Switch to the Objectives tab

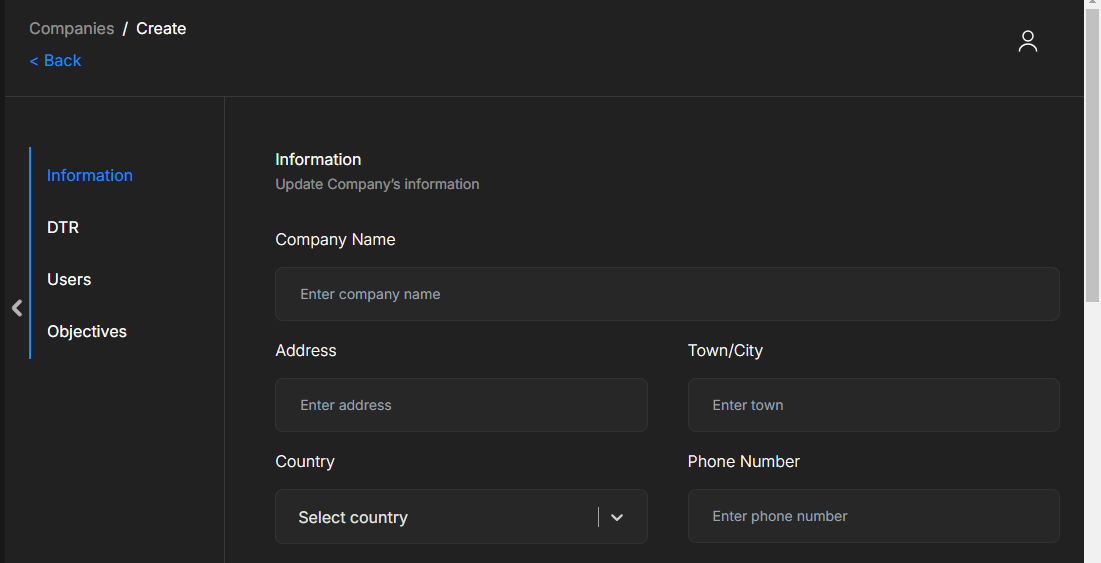tap(87, 332)
